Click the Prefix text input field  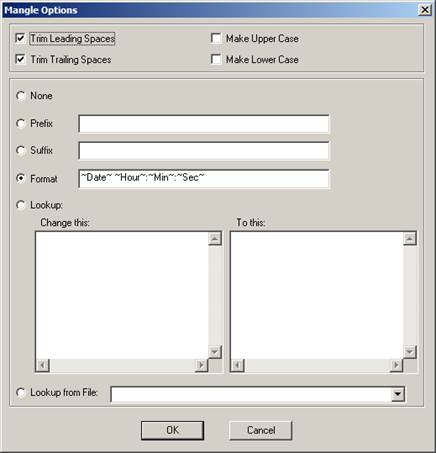point(204,124)
